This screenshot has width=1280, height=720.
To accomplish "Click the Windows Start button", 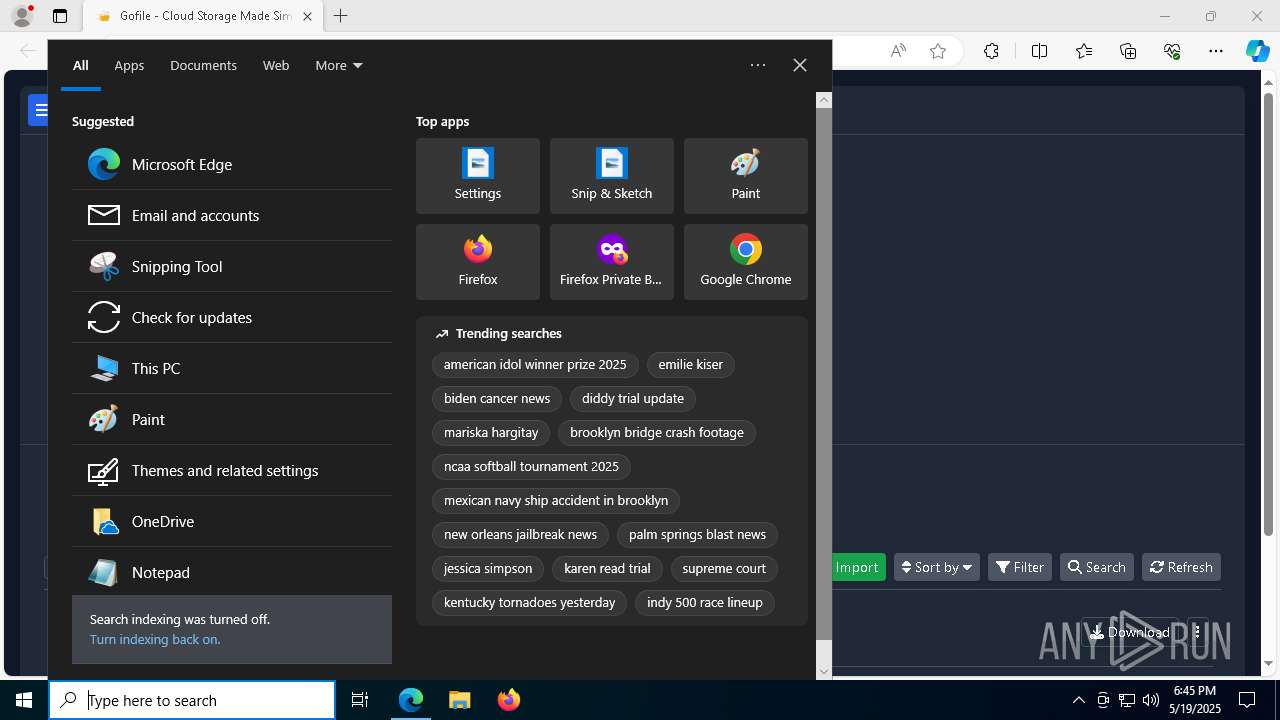I will point(24,700).
